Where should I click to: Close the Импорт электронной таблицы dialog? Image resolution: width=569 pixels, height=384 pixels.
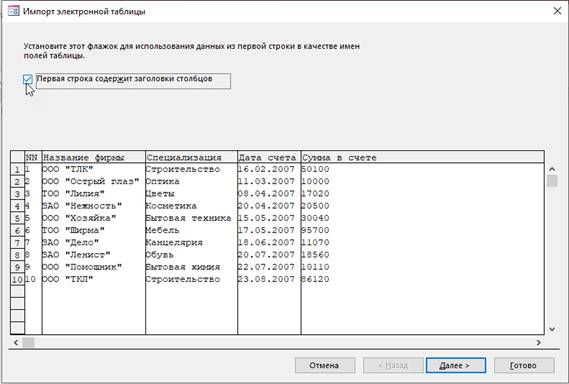pyautogui.click(x=557, y=11)
